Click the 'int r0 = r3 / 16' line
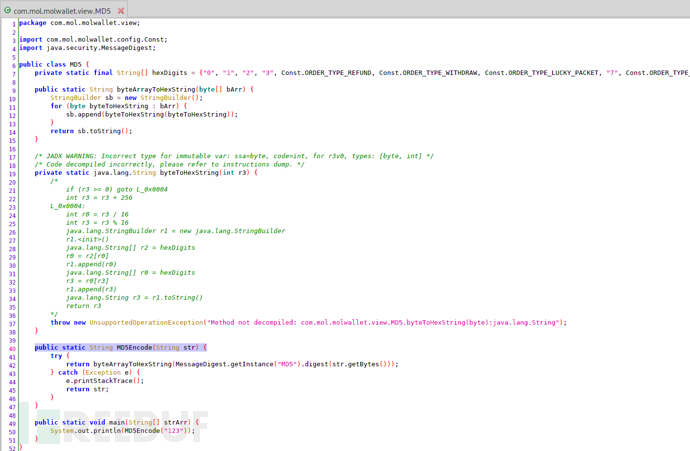Image resolution: width=690 pixels, height=451 pixels. coord(97,214)
